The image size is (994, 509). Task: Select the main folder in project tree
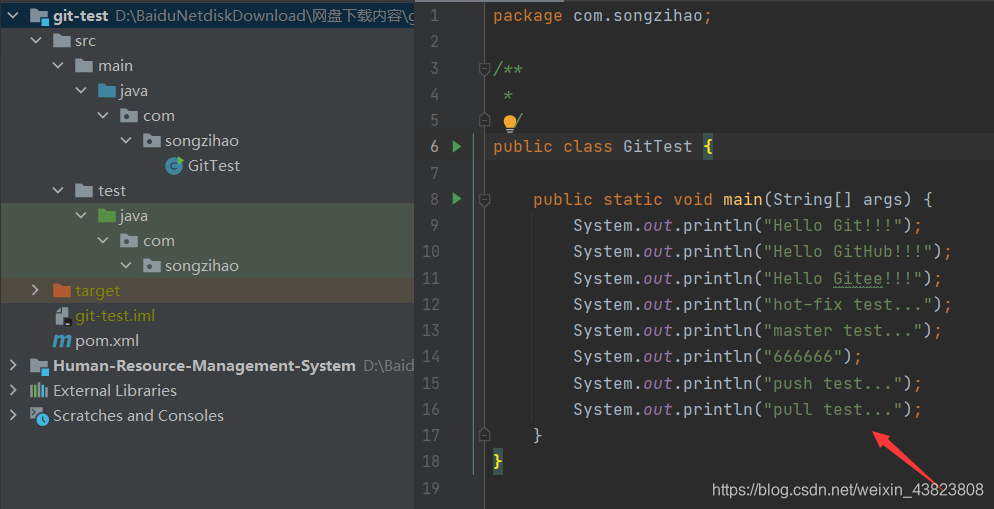point(115,66)
